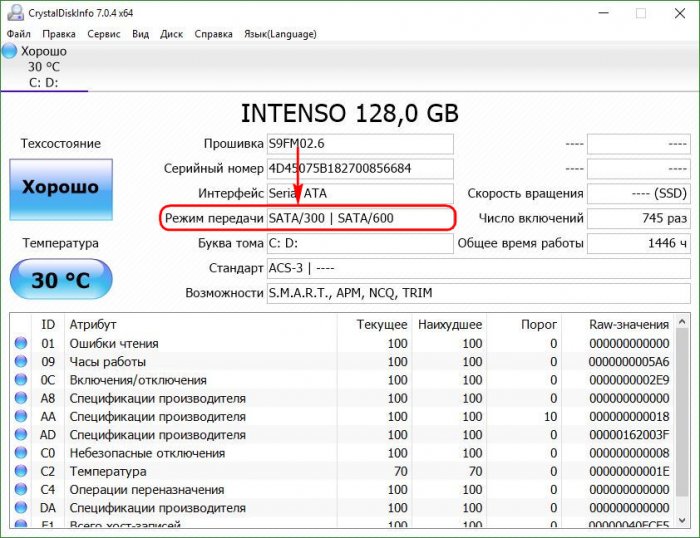Screen dimensions: 700x538
Task: Click the Стандарт field ACS-3
Action: (x=479, y=268)
